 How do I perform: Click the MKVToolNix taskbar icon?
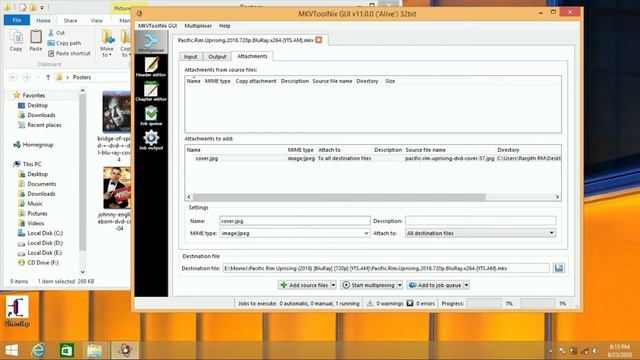coord(125,350)
